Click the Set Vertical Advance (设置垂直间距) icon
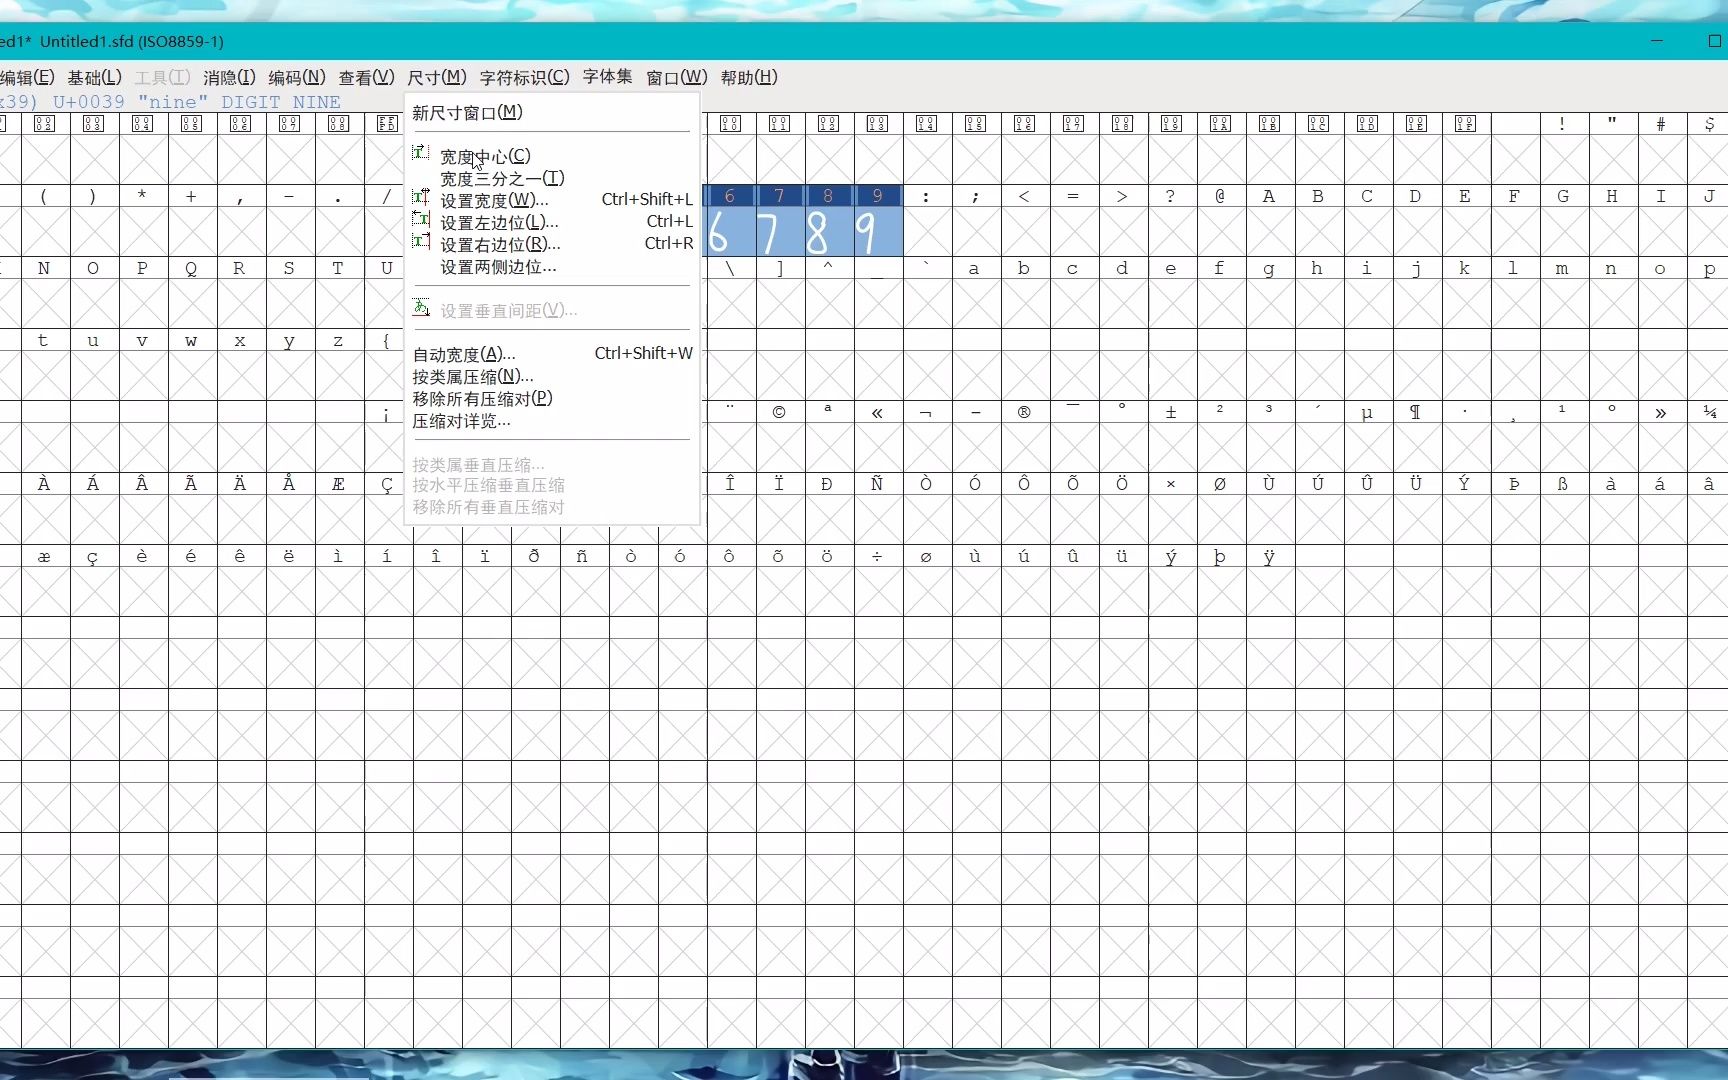 (421, 307)
